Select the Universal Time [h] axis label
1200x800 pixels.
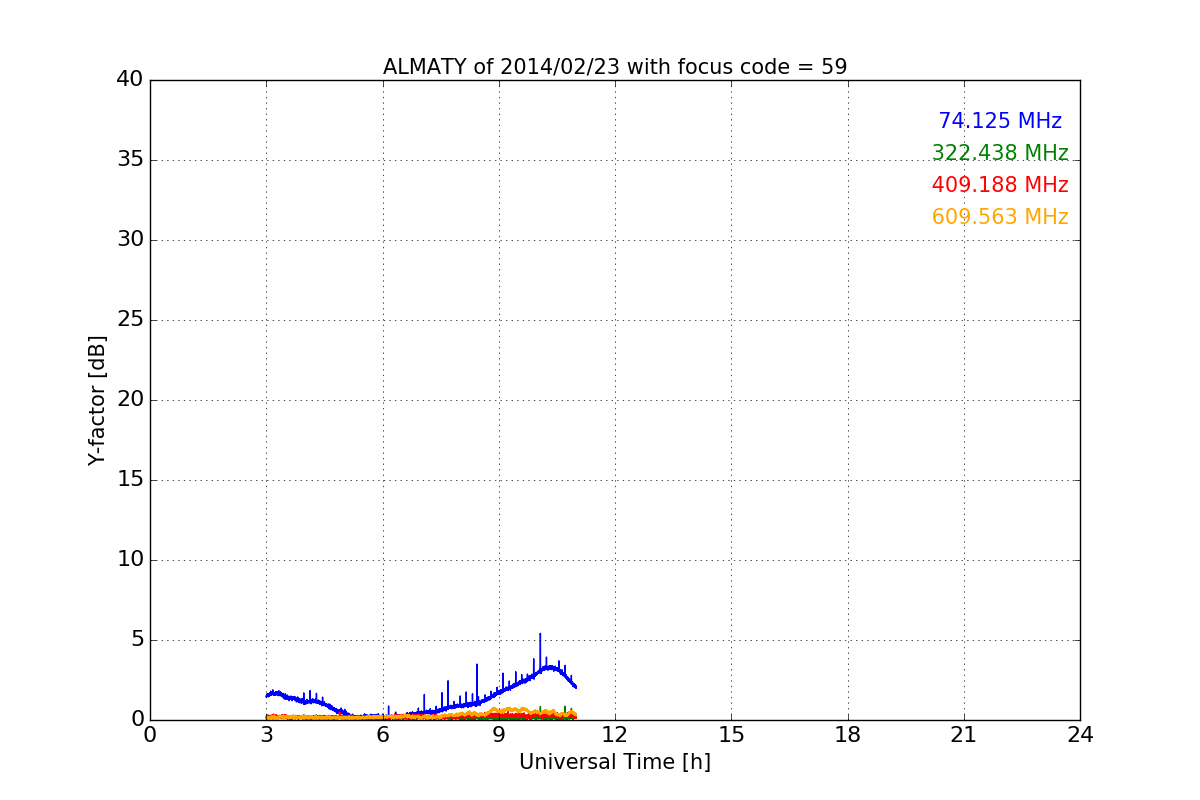[x=615, y=762]
